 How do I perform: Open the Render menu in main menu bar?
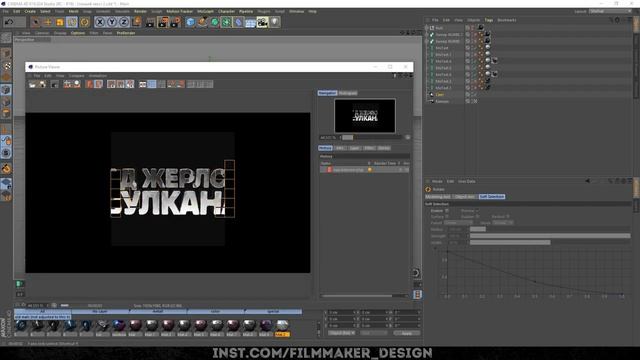pos(140,11)
